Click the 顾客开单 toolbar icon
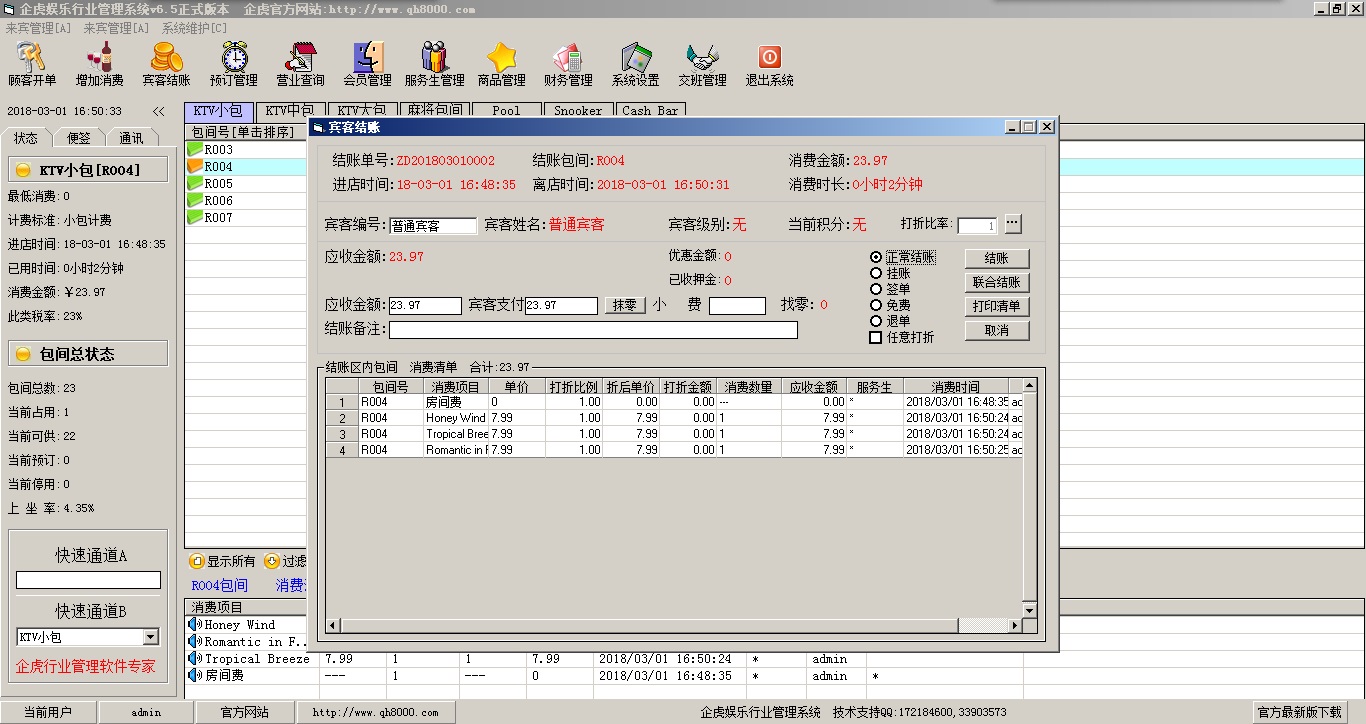Image resolution: width=1366 pixels, height=724 pixels. click(32, 64)
